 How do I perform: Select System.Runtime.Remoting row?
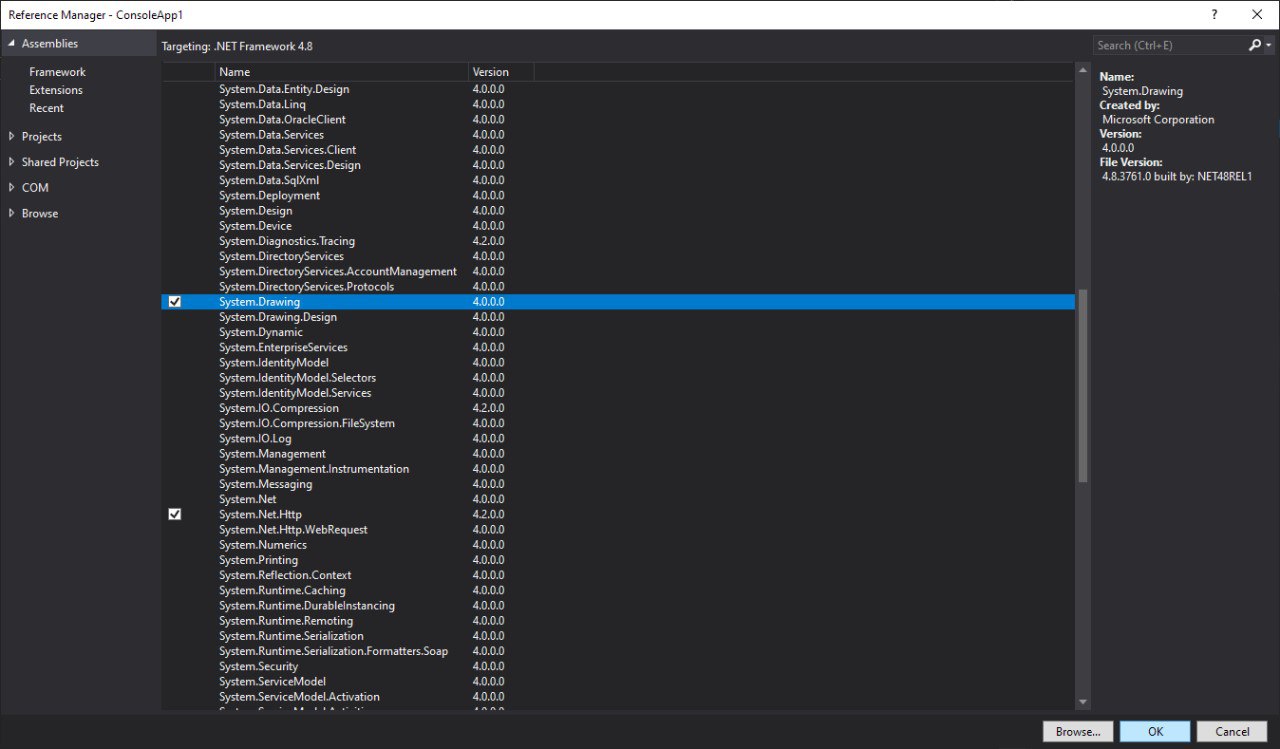618,621
